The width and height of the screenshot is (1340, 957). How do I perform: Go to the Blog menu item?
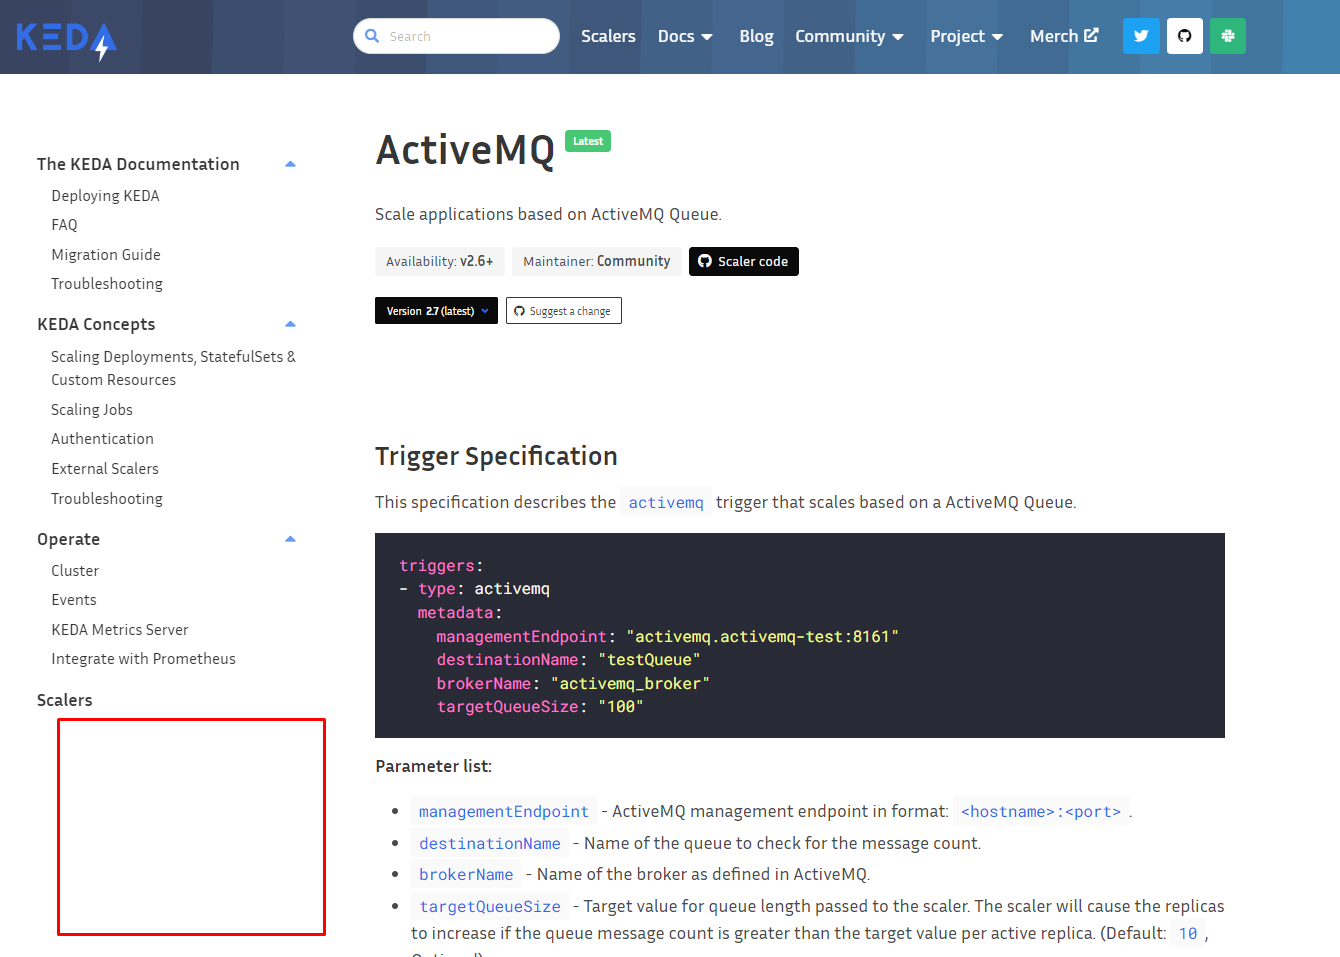756,36
